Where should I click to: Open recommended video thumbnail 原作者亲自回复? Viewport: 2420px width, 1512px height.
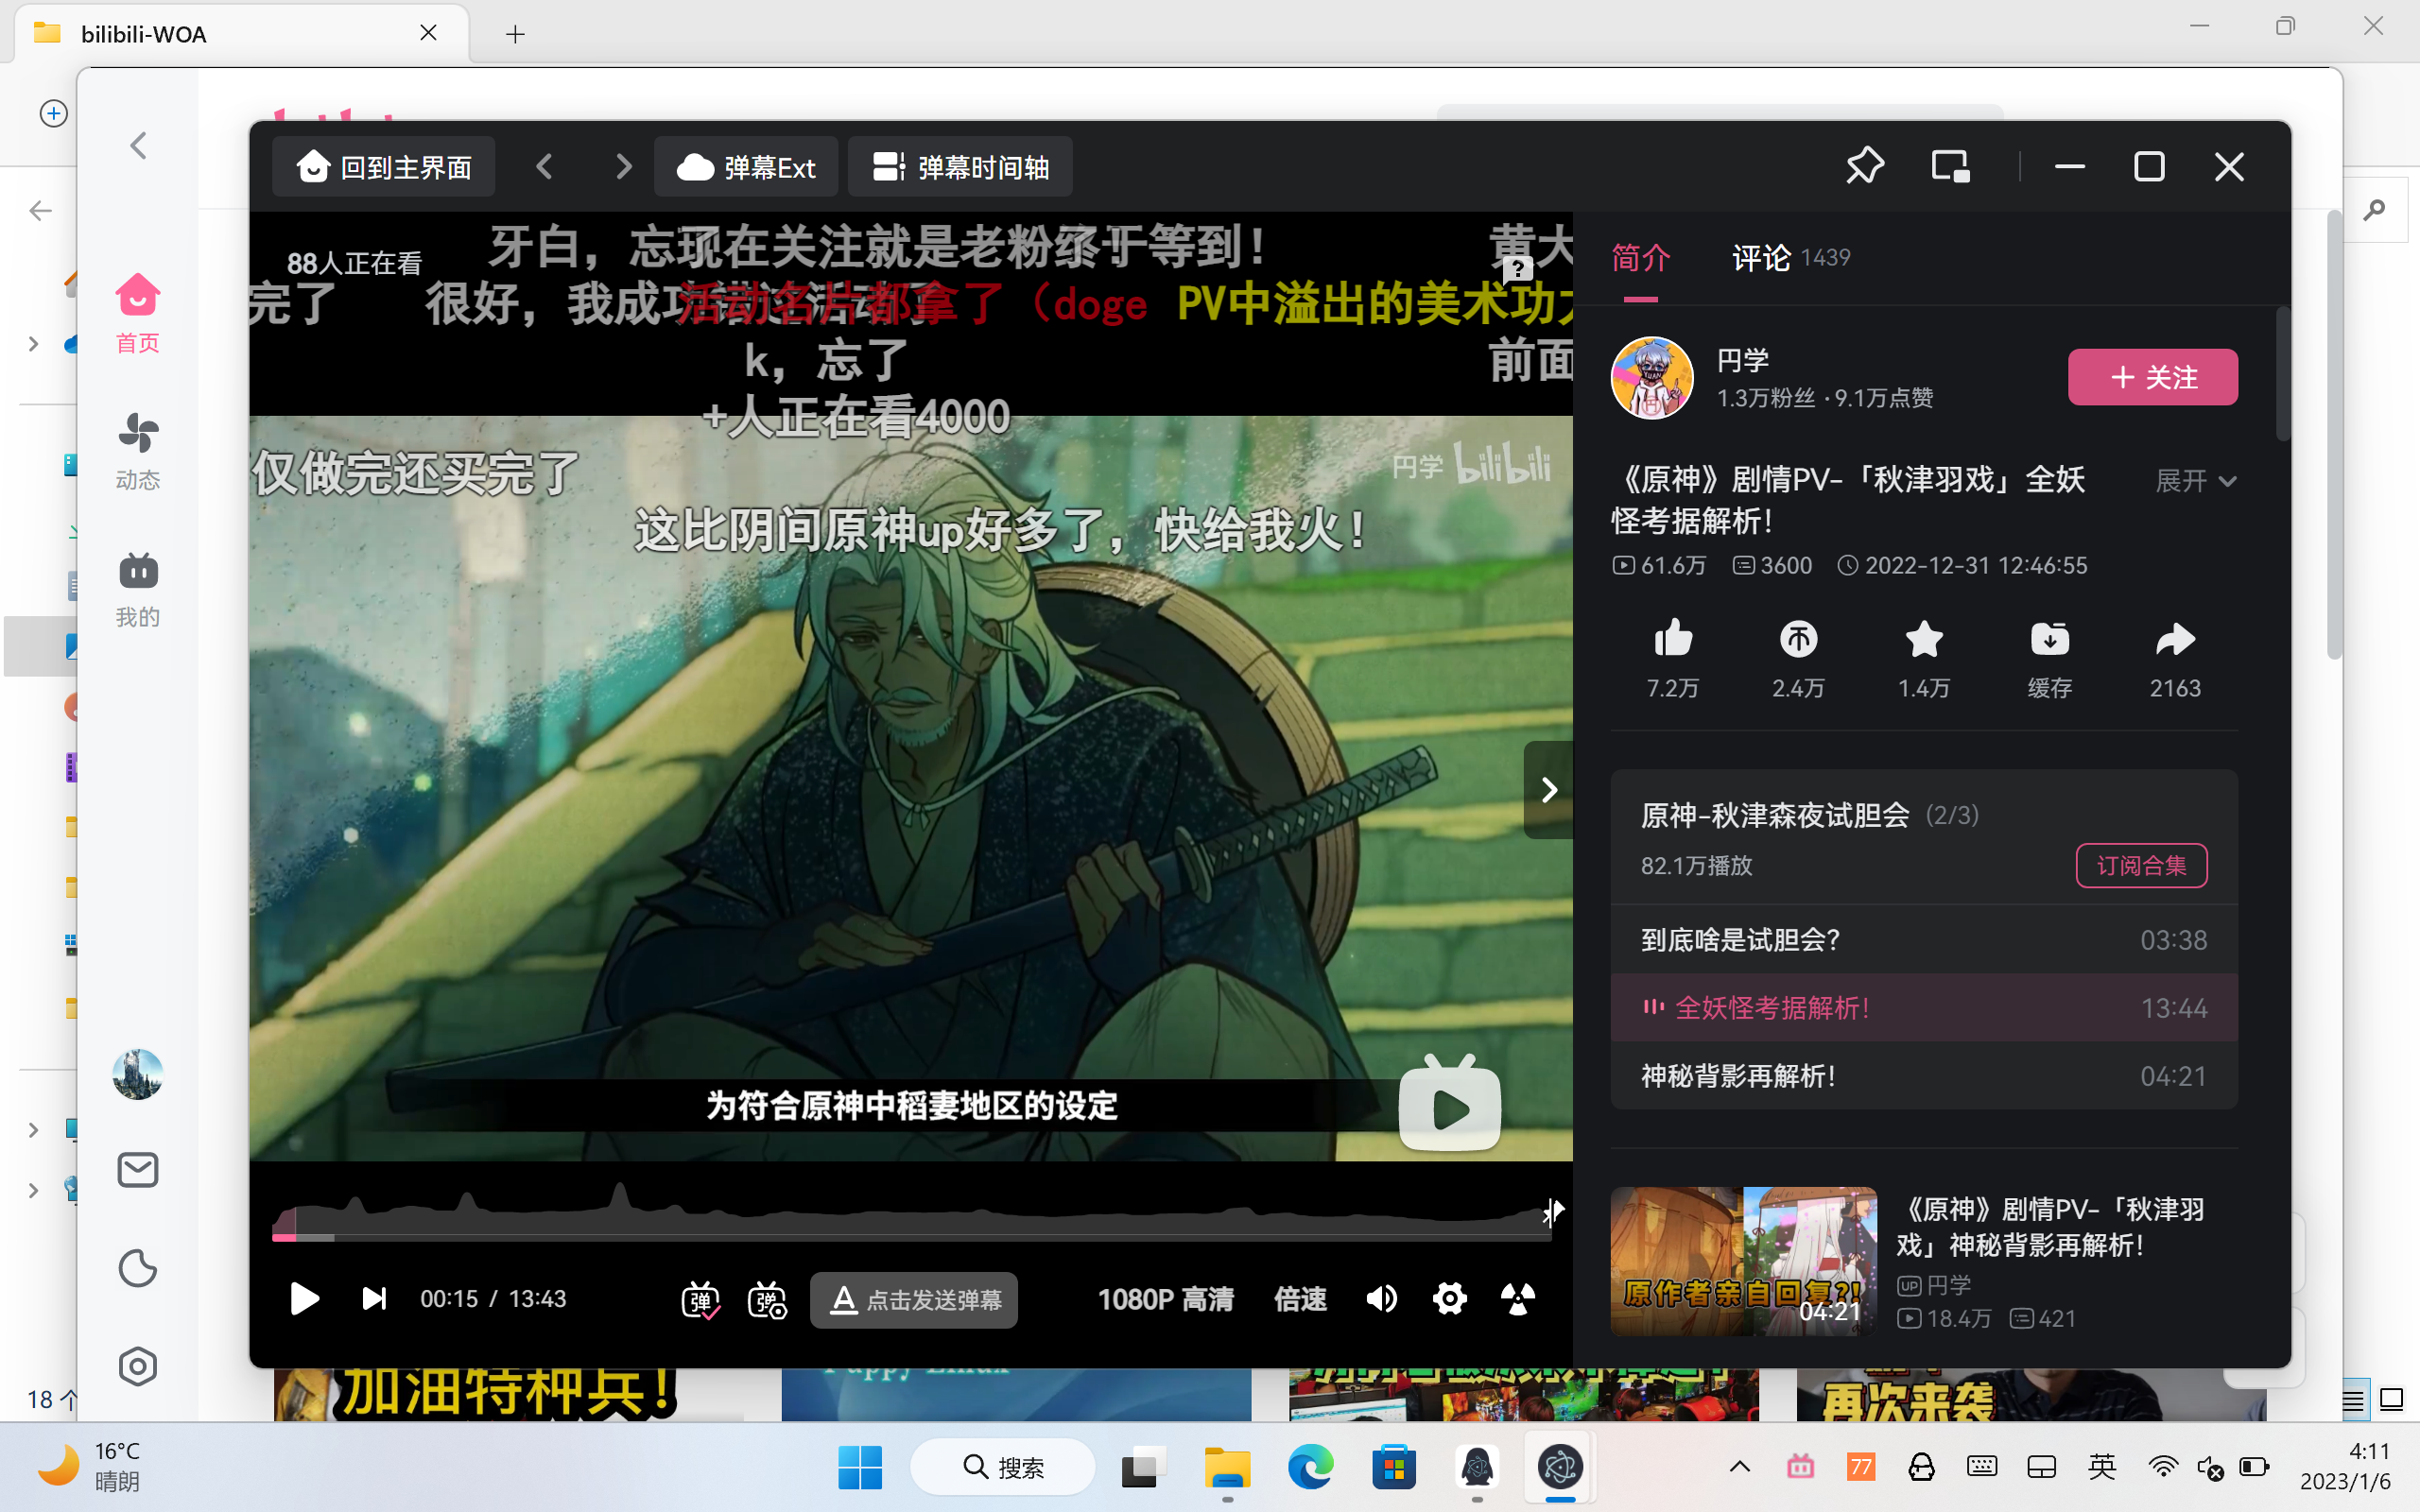pyautogui.click(x=1743, y=1261)
